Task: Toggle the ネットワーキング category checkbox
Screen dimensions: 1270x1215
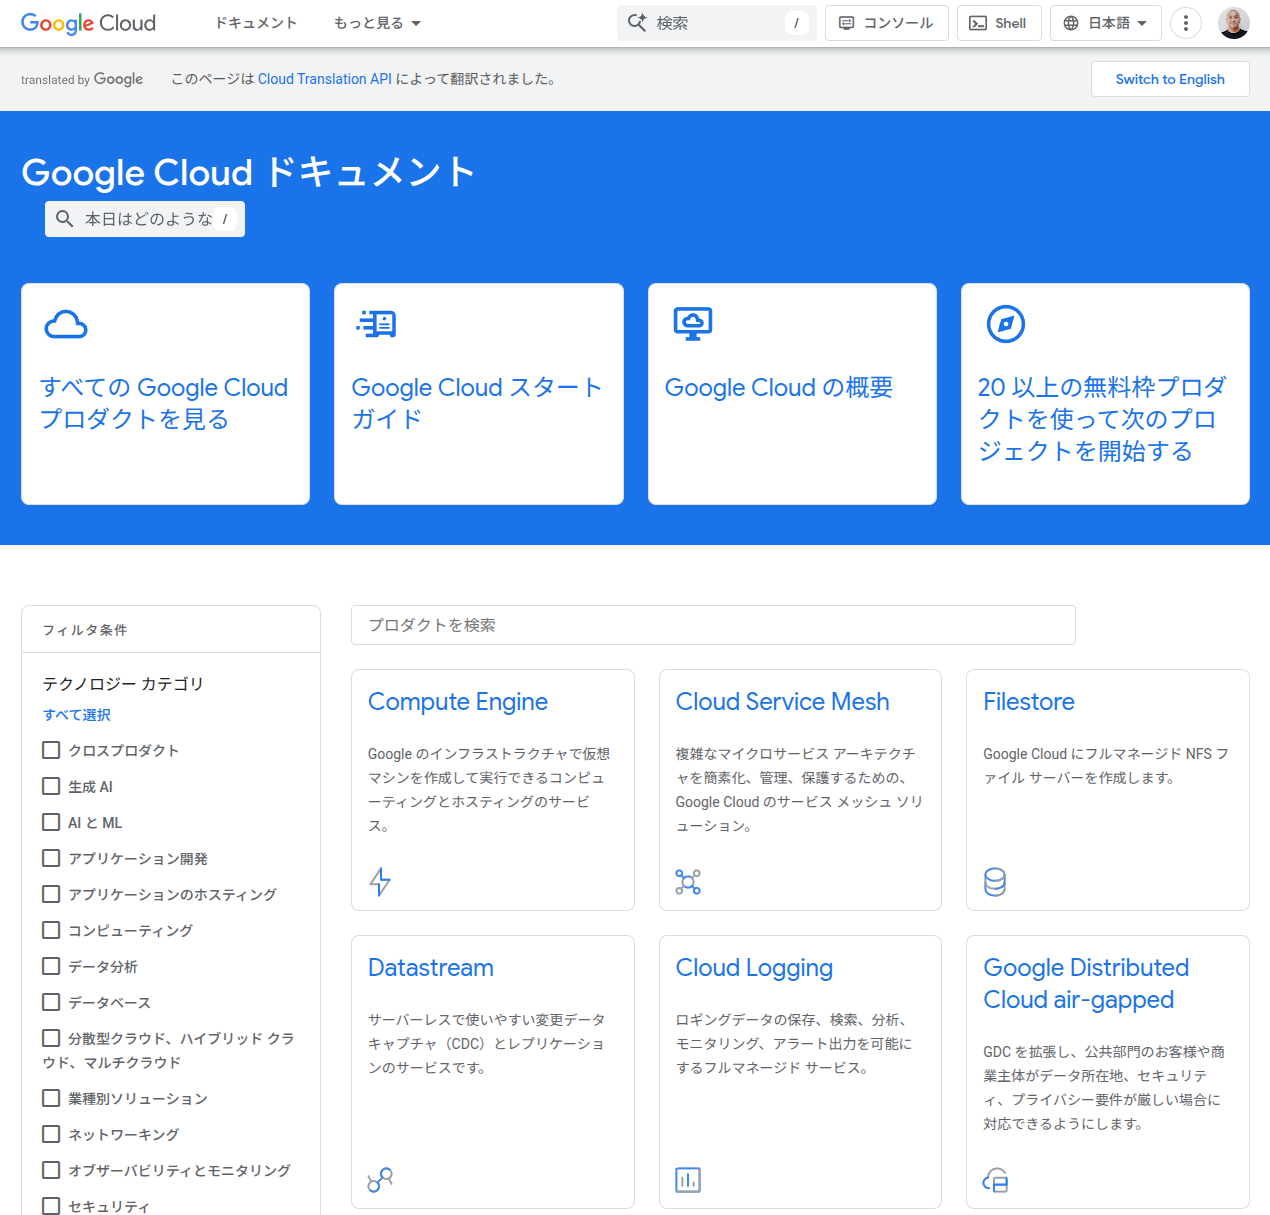Action: 51,1134
